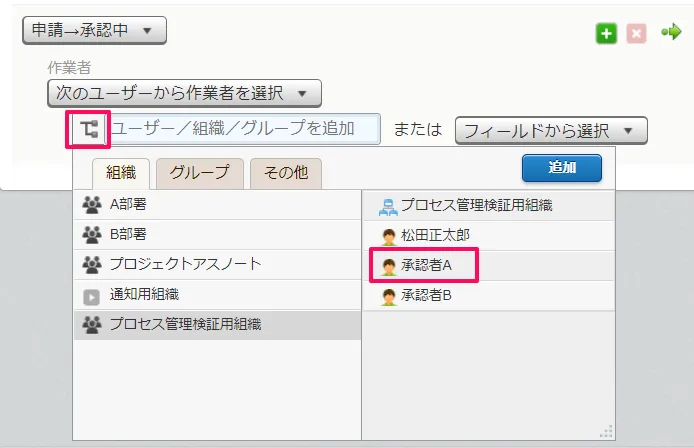The height and width of the screenshot is (448, 694).
Task: Click the avatar icon of 承認者B
Action: 389,297
